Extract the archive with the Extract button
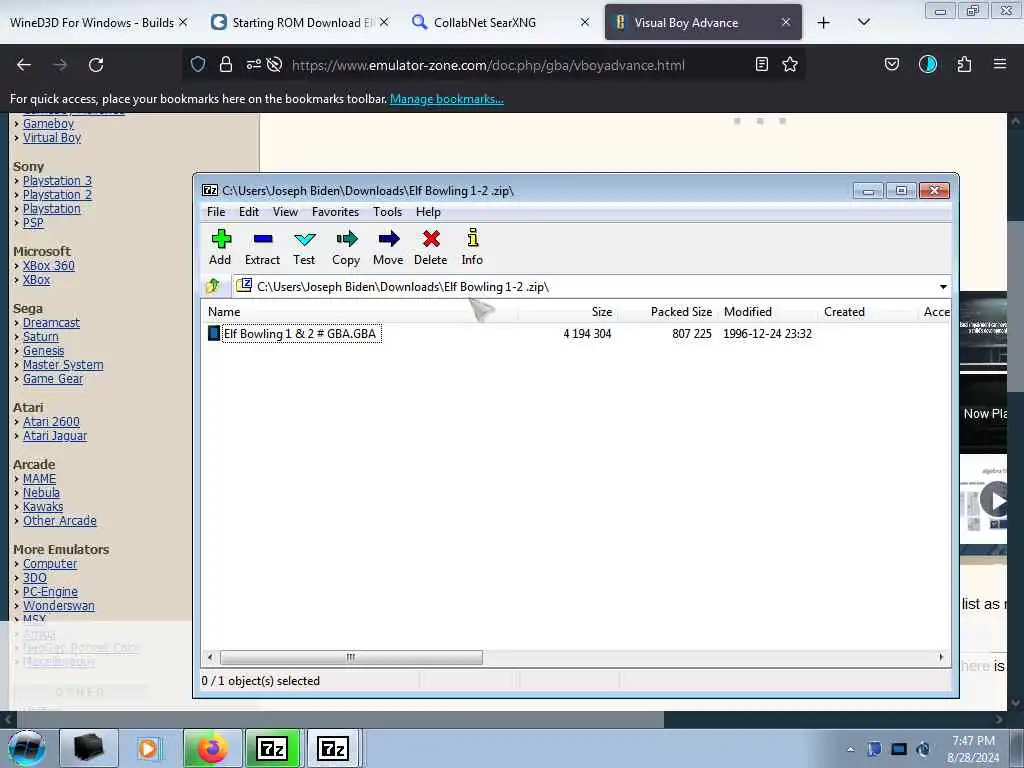Viewport: 1024px width, 768px height. click(263, 247)
